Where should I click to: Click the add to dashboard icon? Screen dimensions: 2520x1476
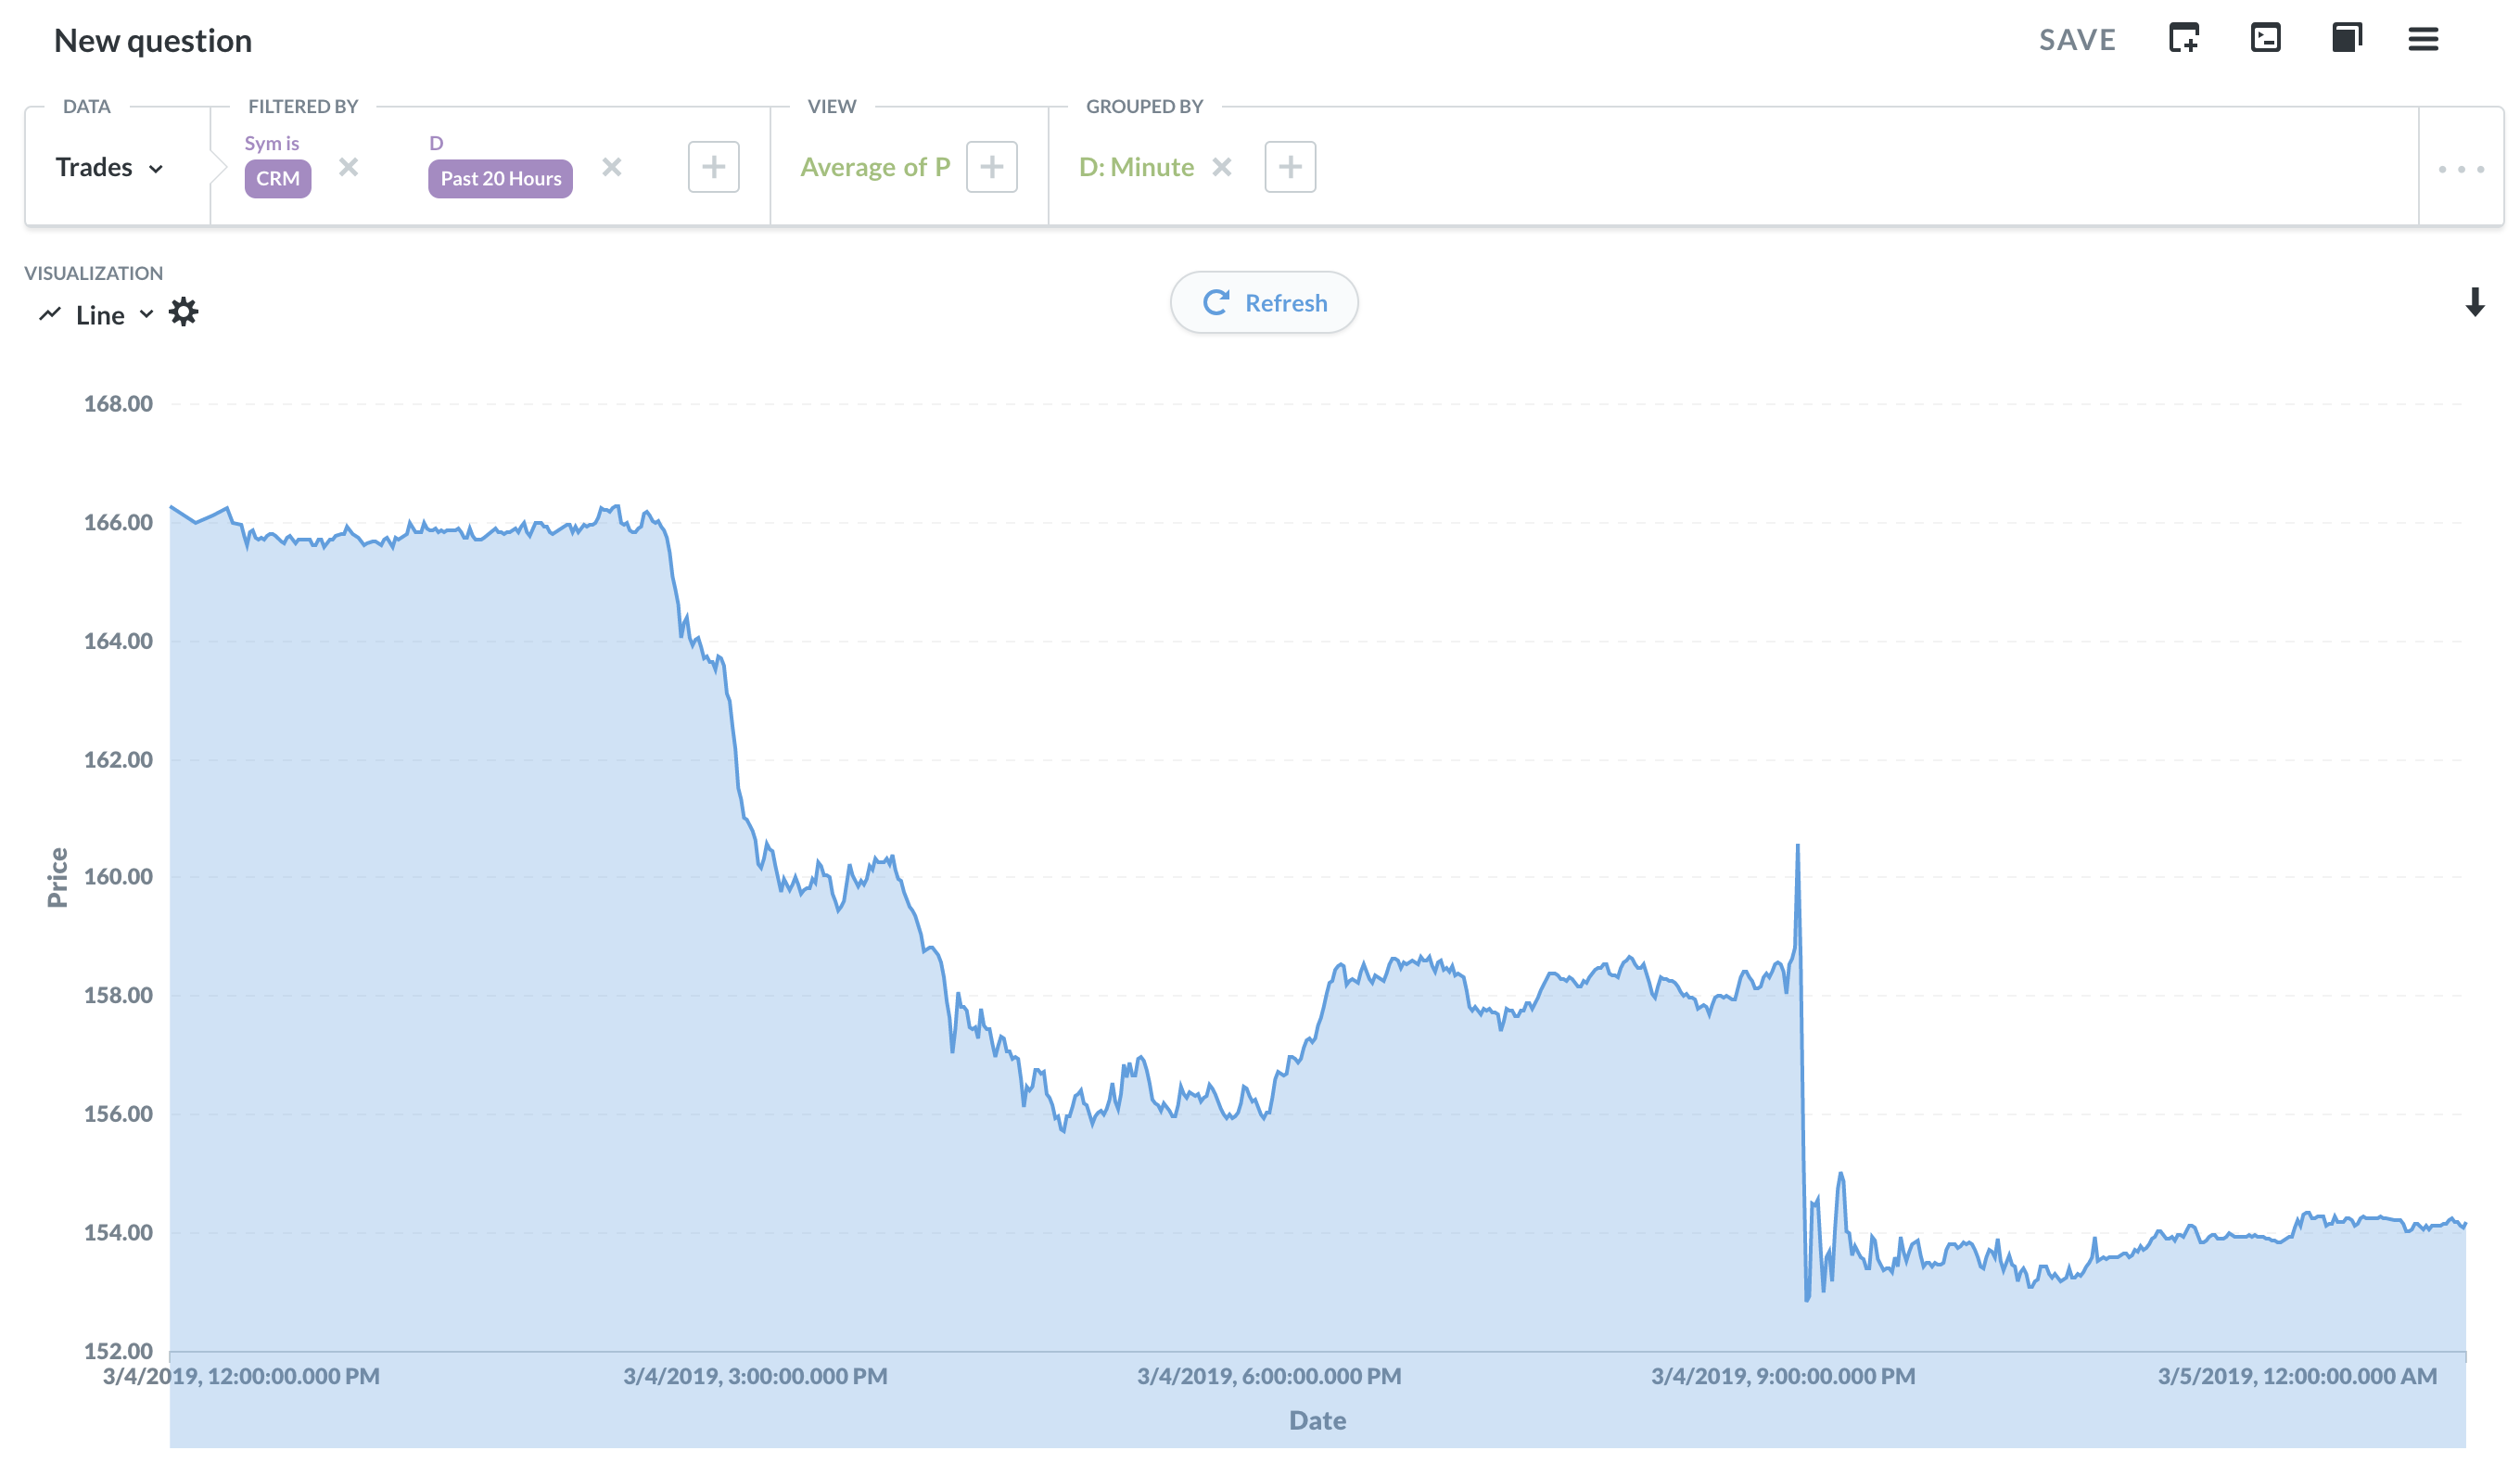click(2184, 38)
